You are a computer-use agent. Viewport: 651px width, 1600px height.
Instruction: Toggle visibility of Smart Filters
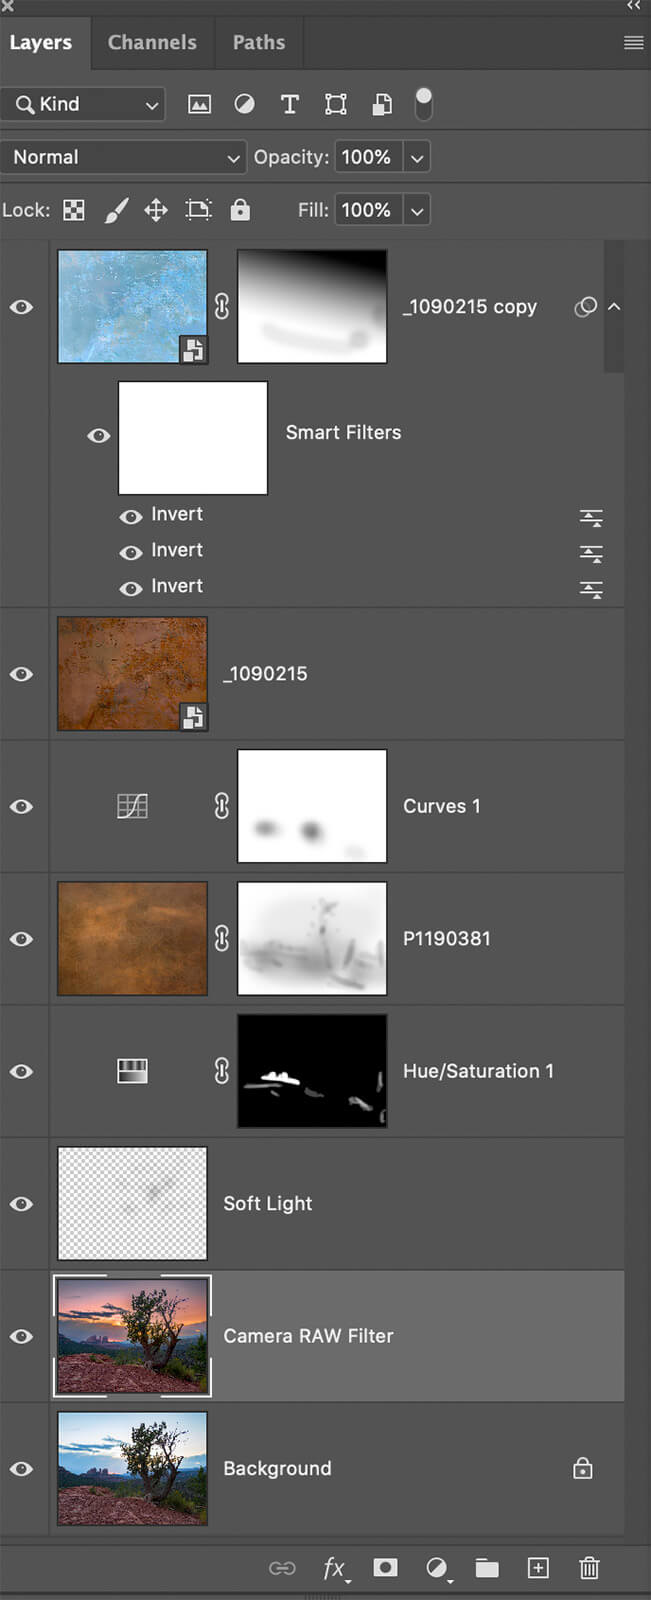click(x=98, y=436)
